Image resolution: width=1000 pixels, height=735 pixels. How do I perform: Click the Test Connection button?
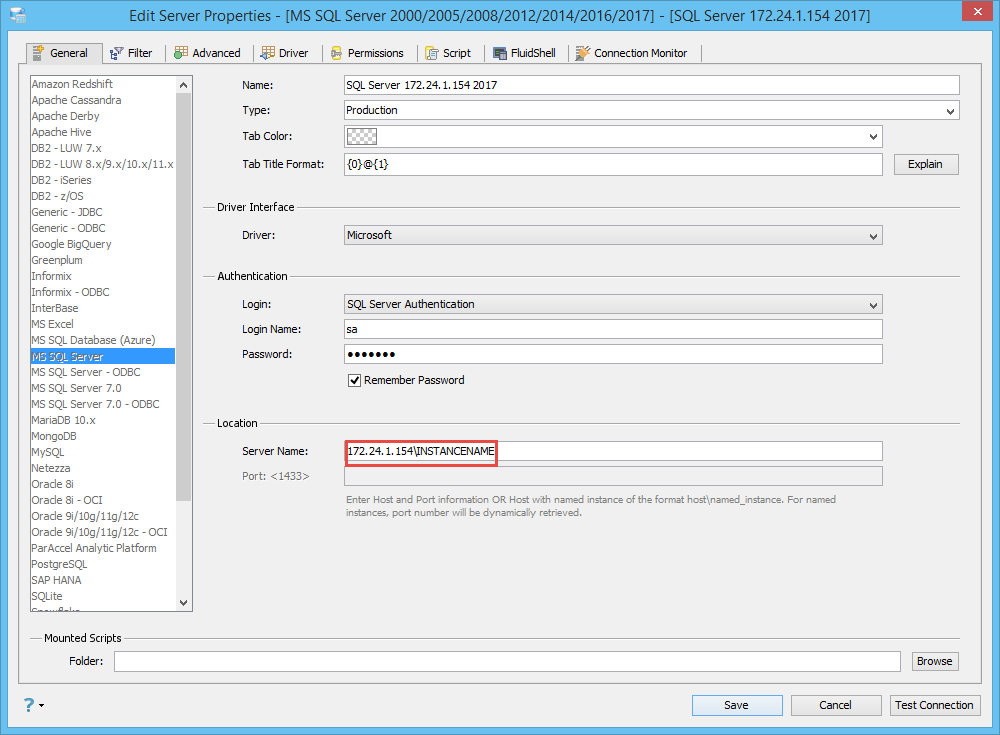click(934, 705)
